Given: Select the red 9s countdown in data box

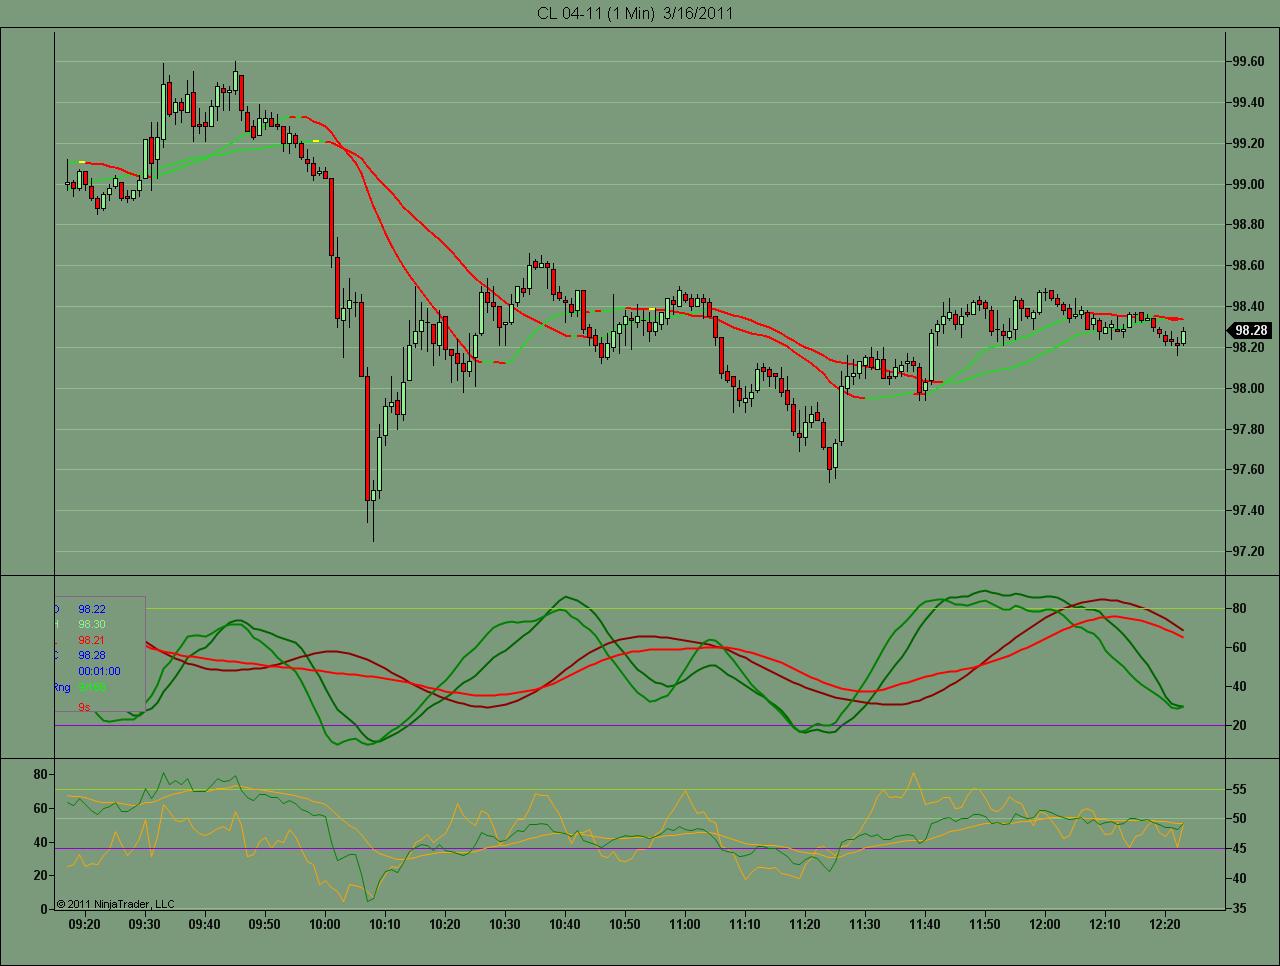Looking at the screenshot, I should pyautogui.click(x=84, y=707).
